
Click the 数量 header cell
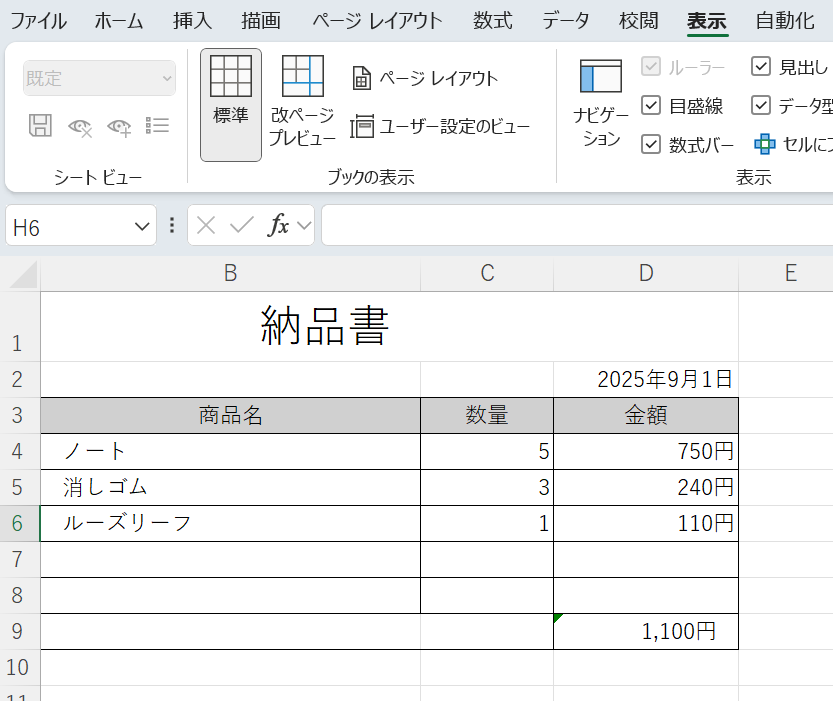[487, 415]
